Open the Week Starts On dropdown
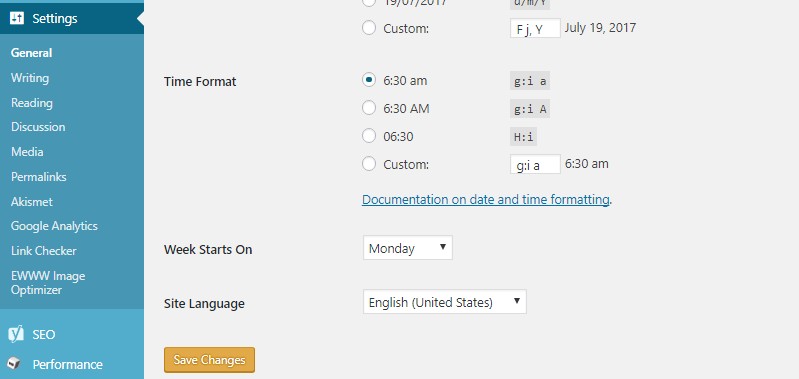Screen dimensions: 799x379 point(408,248)
